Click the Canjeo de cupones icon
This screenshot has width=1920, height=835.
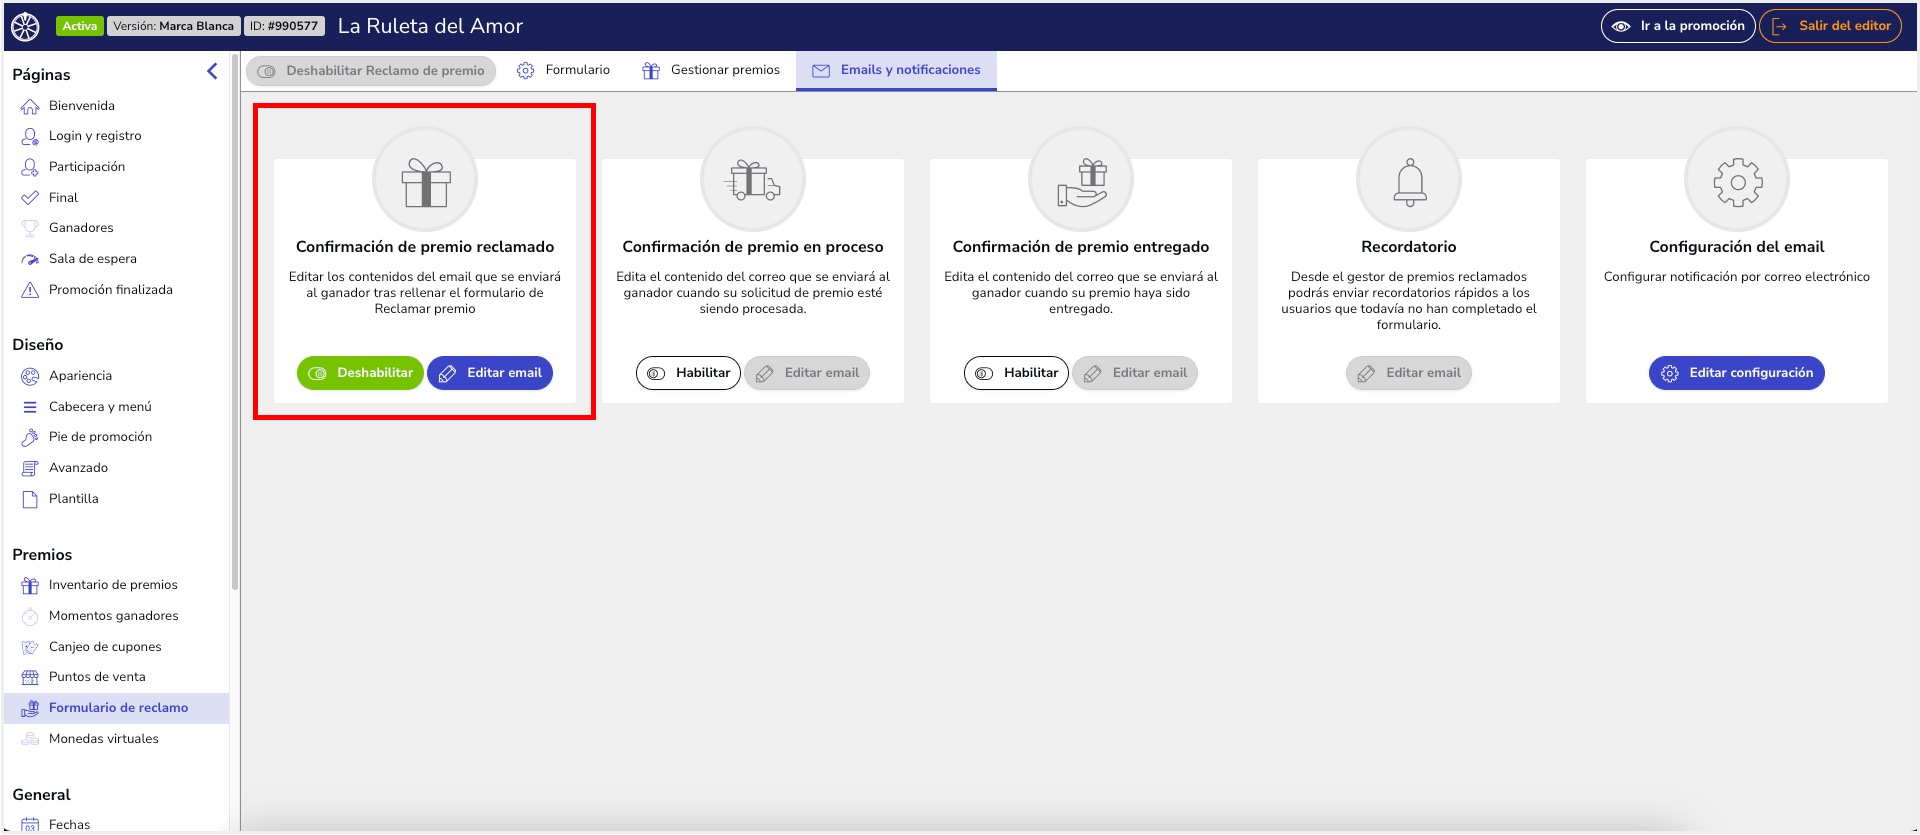pyautogui.click(x=30, y=647)
